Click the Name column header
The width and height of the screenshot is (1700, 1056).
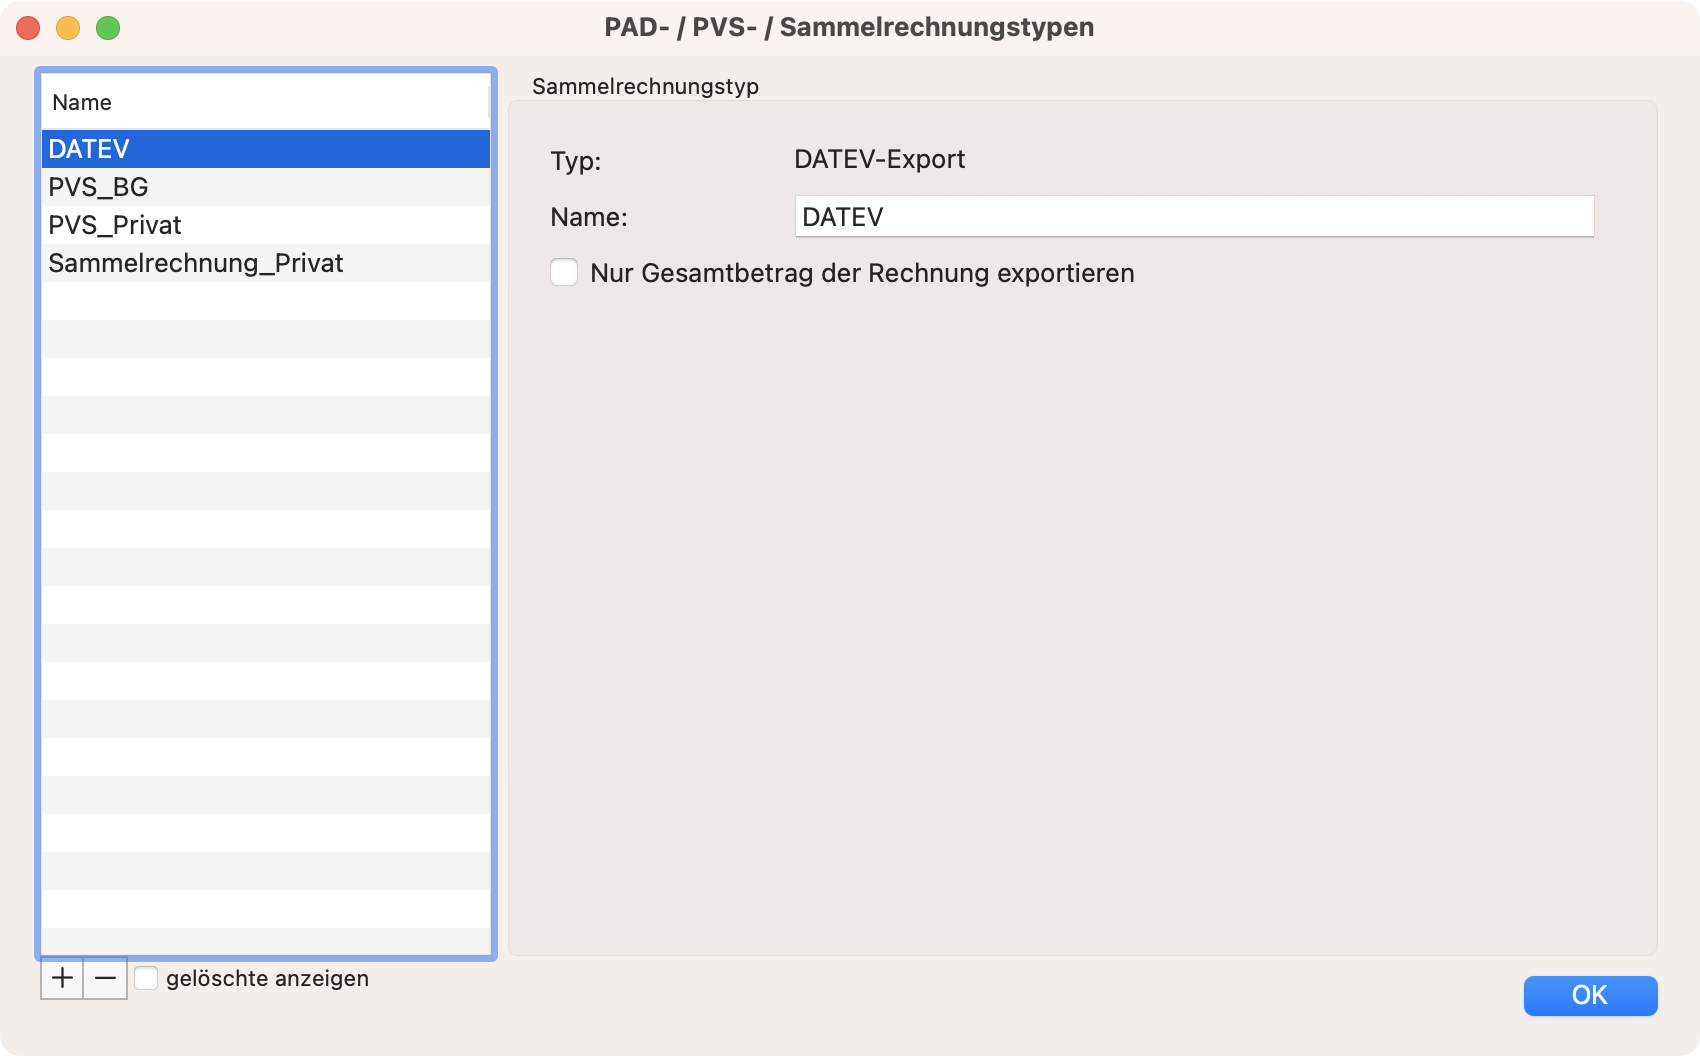coord(265,102)
